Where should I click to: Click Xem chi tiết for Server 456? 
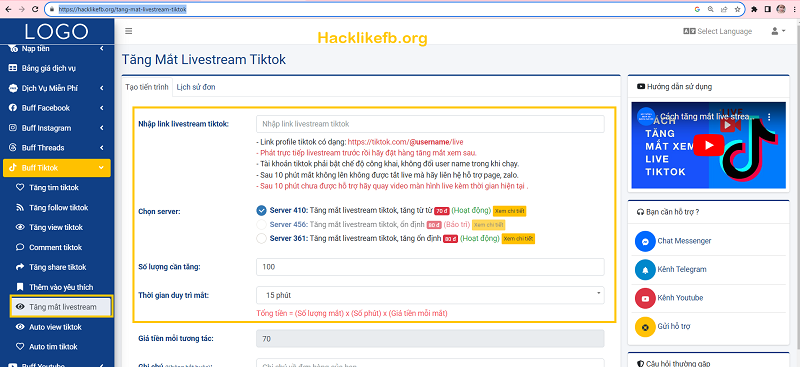click(488, 225)
